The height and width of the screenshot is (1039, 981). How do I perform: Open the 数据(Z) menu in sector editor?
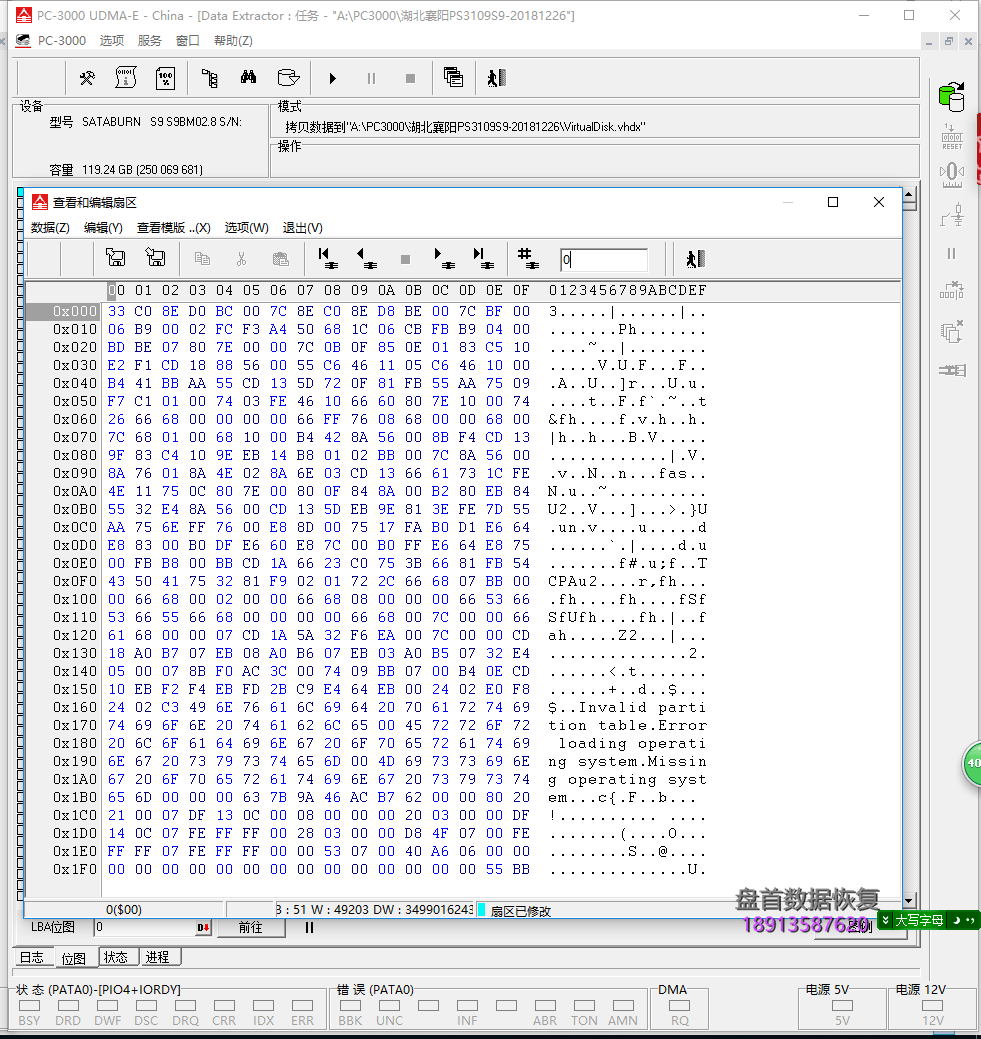(50, 227)
